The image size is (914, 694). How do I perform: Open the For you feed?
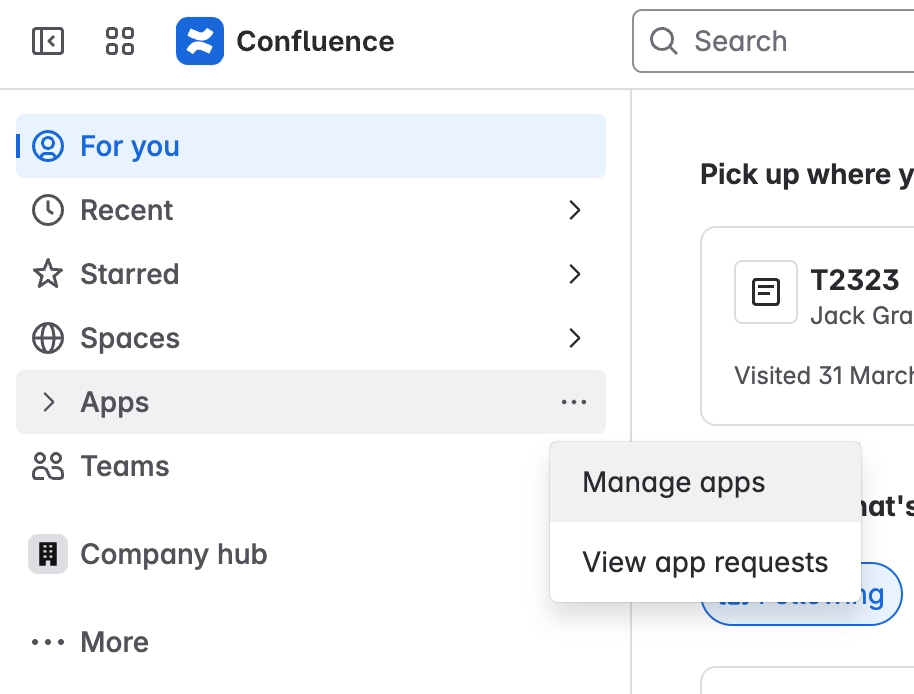(129, 146)
